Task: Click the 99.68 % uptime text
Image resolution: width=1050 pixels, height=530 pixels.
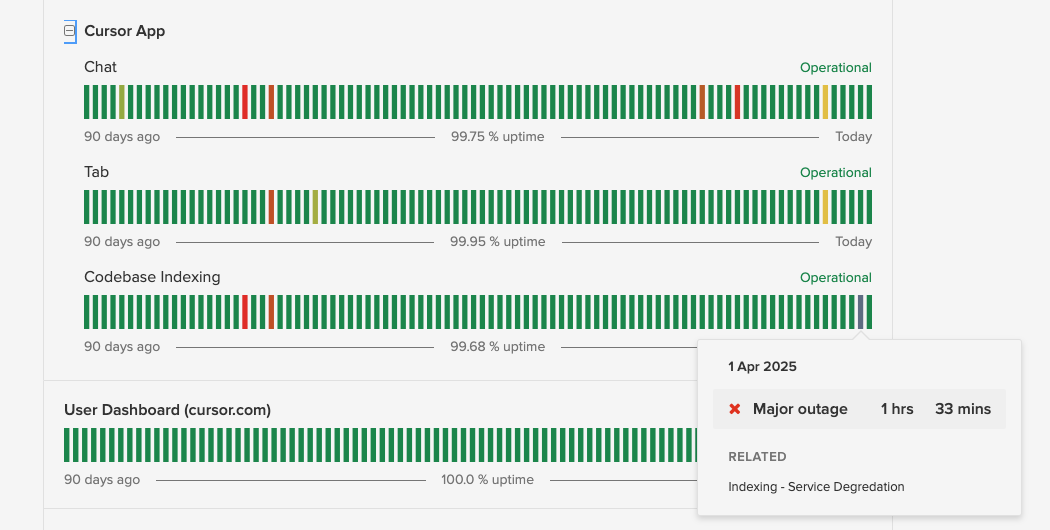Action: click(x=498, y=346)
